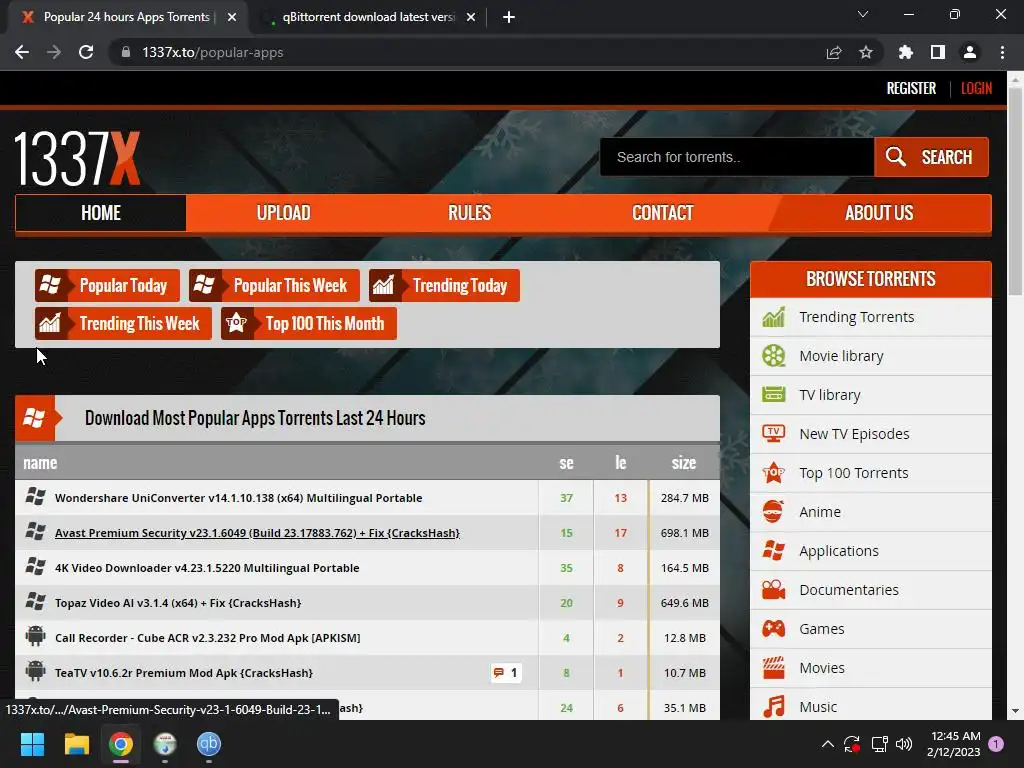Click the tab search chevron in title bar
1024x768 pixels.
click(x=863, y=14)
